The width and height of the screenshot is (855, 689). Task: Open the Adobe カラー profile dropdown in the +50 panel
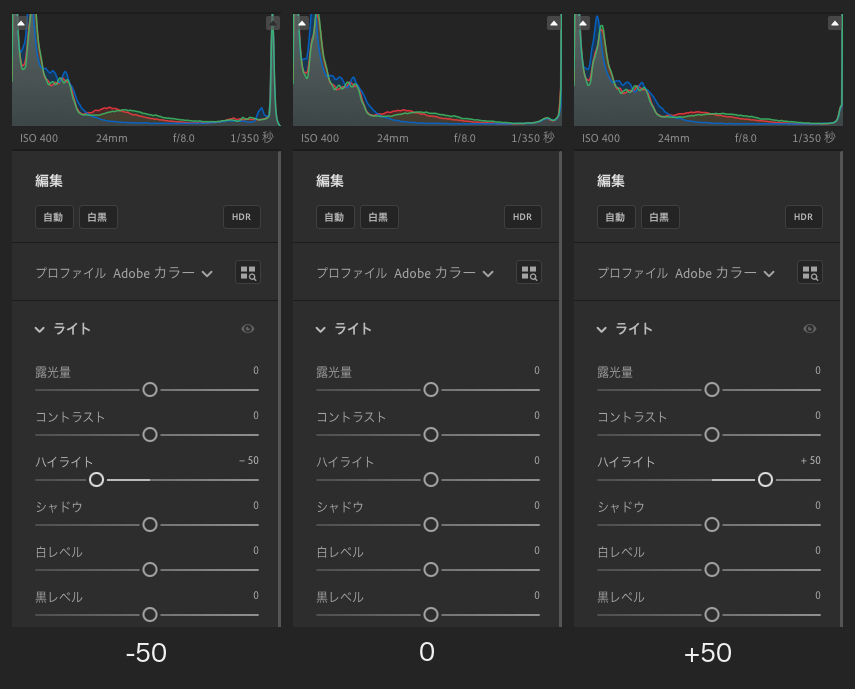725,273
